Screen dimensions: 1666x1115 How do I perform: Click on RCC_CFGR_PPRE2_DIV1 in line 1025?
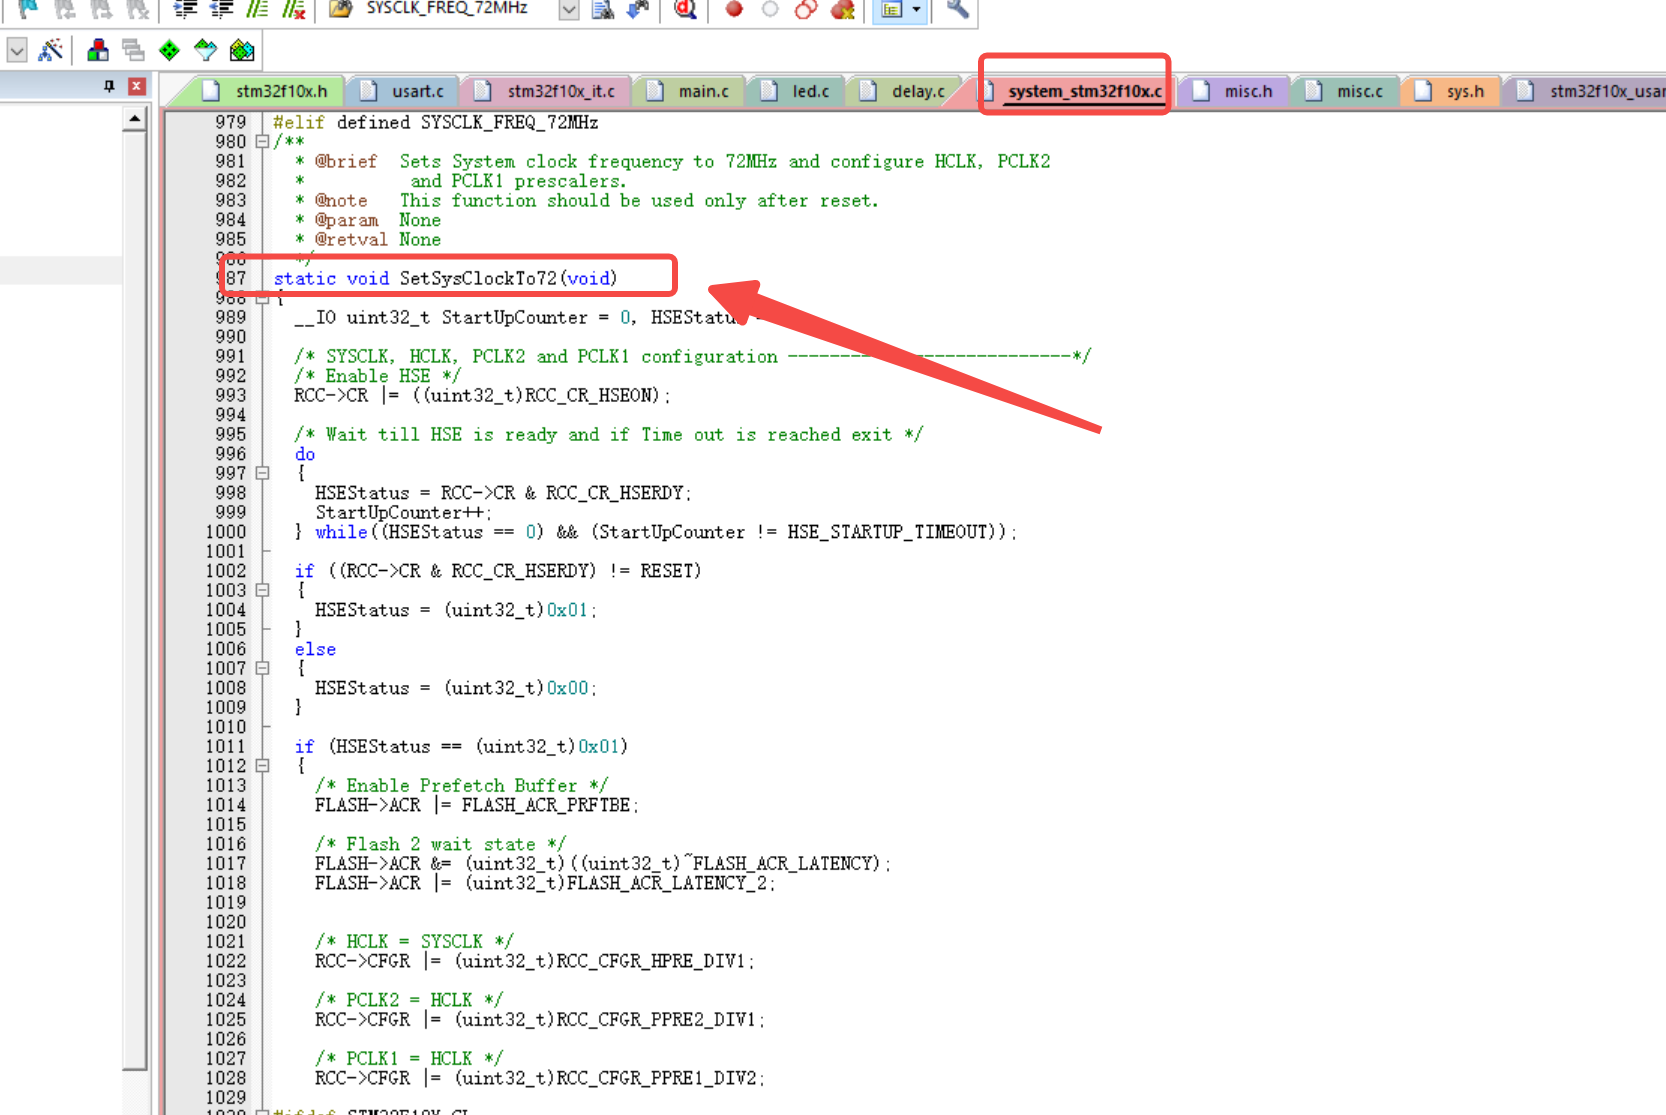click(x=656, y=1019)
